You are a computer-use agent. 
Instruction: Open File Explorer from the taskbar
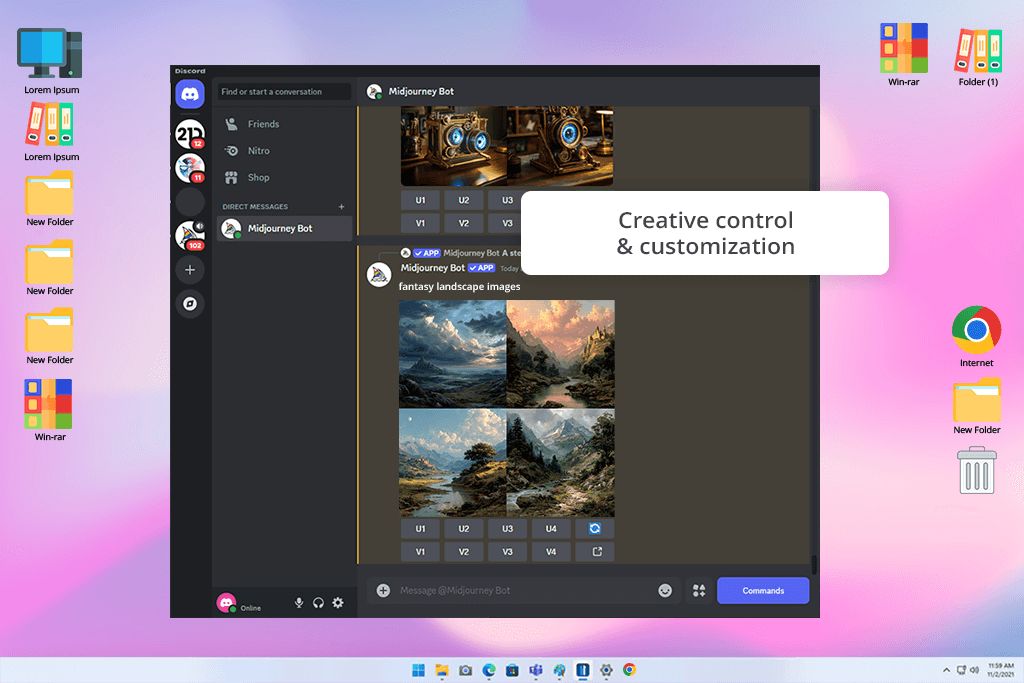pyautogui.click(x=442, y=670)
